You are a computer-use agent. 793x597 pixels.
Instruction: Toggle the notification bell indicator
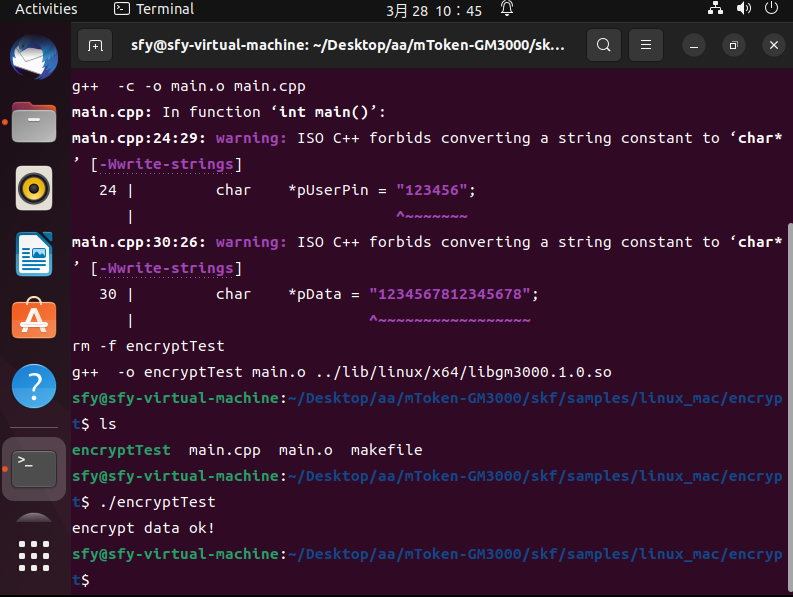pos(507,9)
